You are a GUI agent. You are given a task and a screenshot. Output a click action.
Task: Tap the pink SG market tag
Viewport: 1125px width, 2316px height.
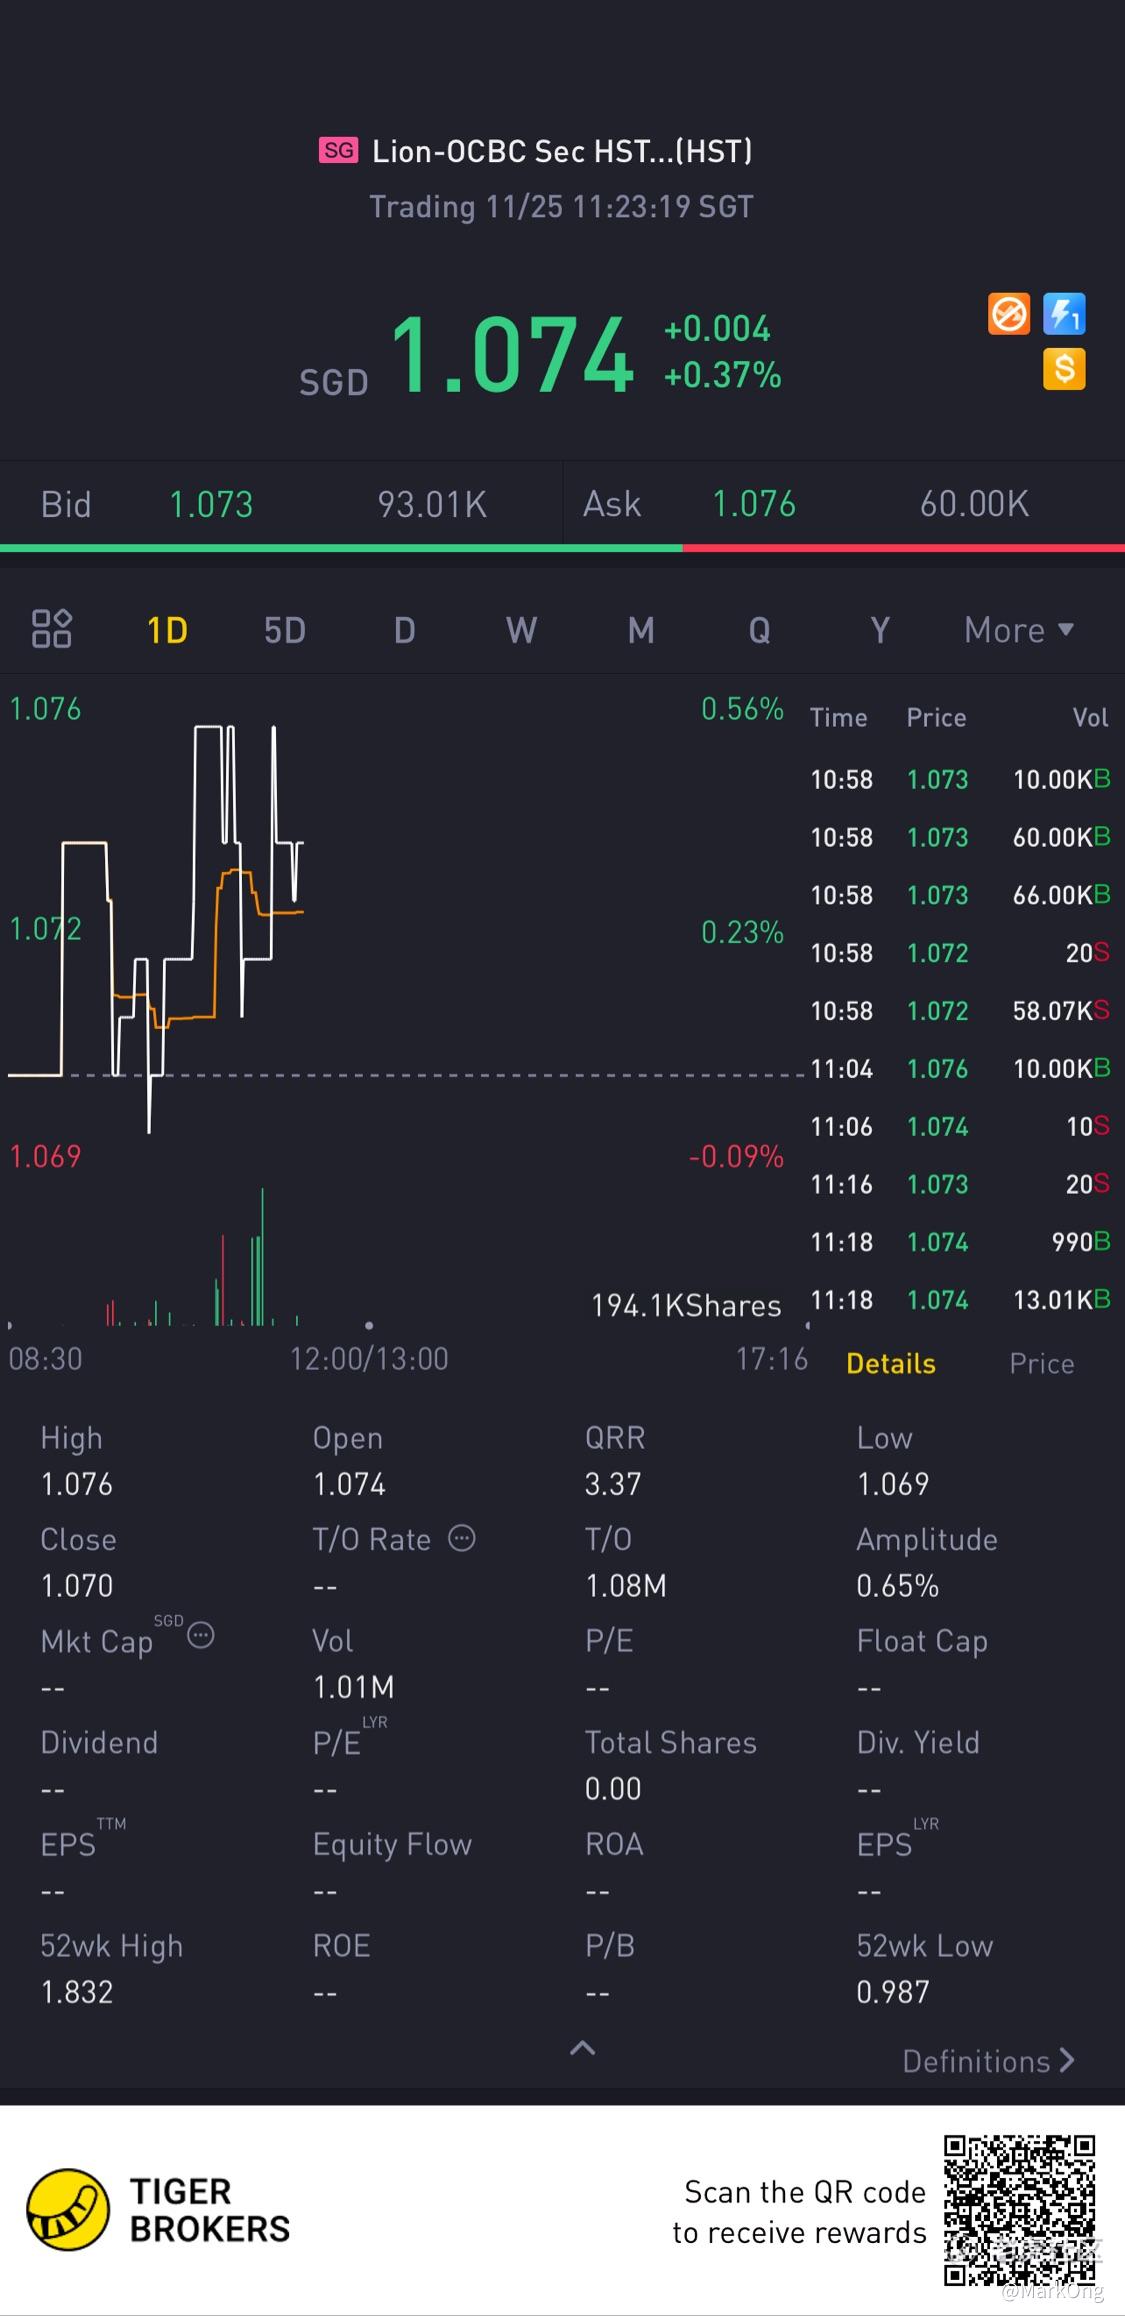click(x=338, y=150)
